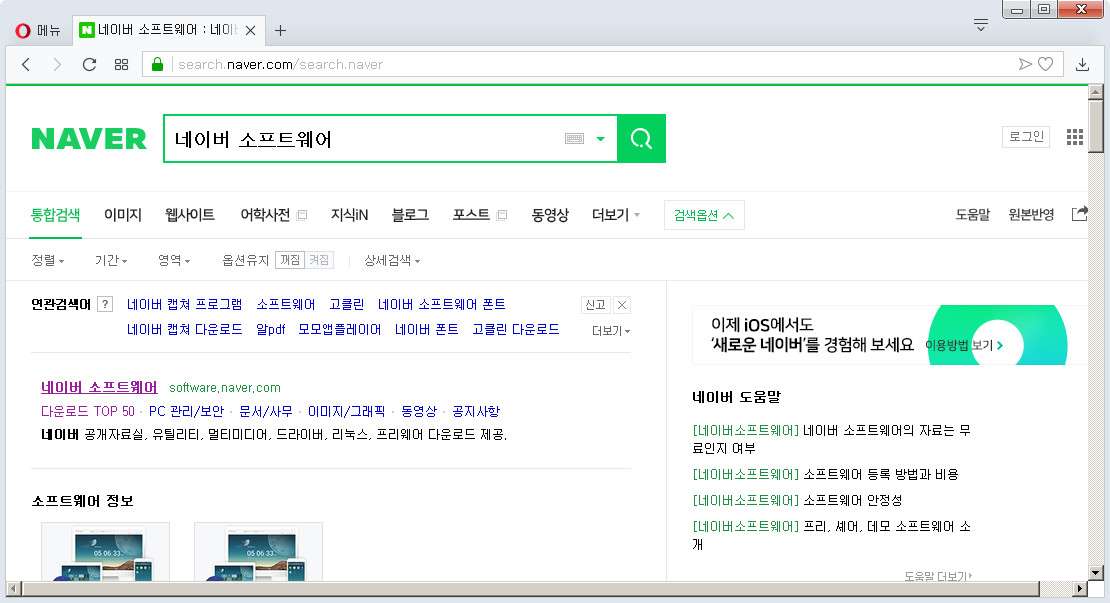Screen dimensions: 1110x603
Task: Open the Speed Dial grid
Action: [x=121, y=64]
